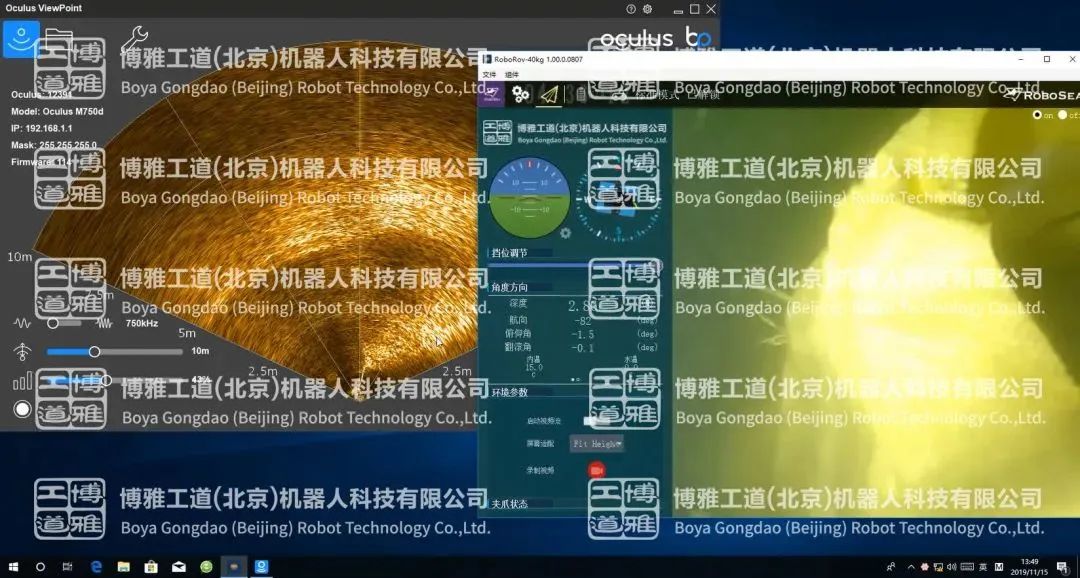The image size is (1080, 578).
Task: Open the help icon in ViewPoint title bar
Action: [631, 9]
